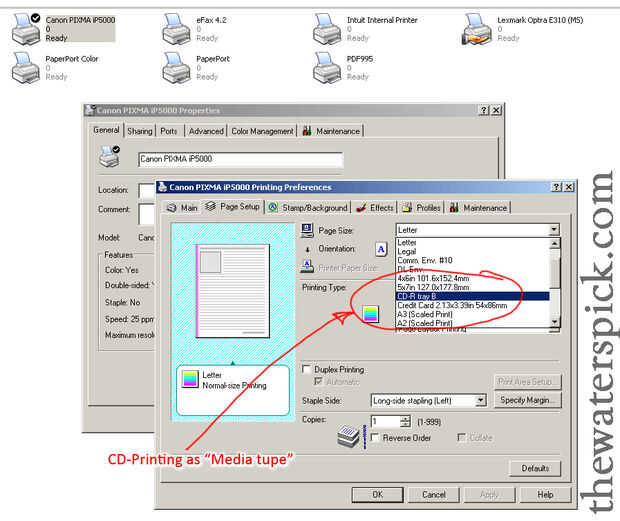
Task: Click the Location field in Properties window
Action: pyautogui.click(x=146, y=191)
